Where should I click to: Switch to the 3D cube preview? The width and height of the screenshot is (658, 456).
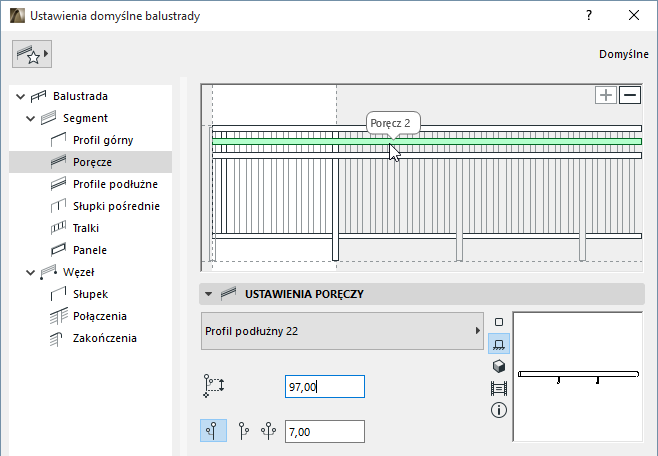pos(499,366)
